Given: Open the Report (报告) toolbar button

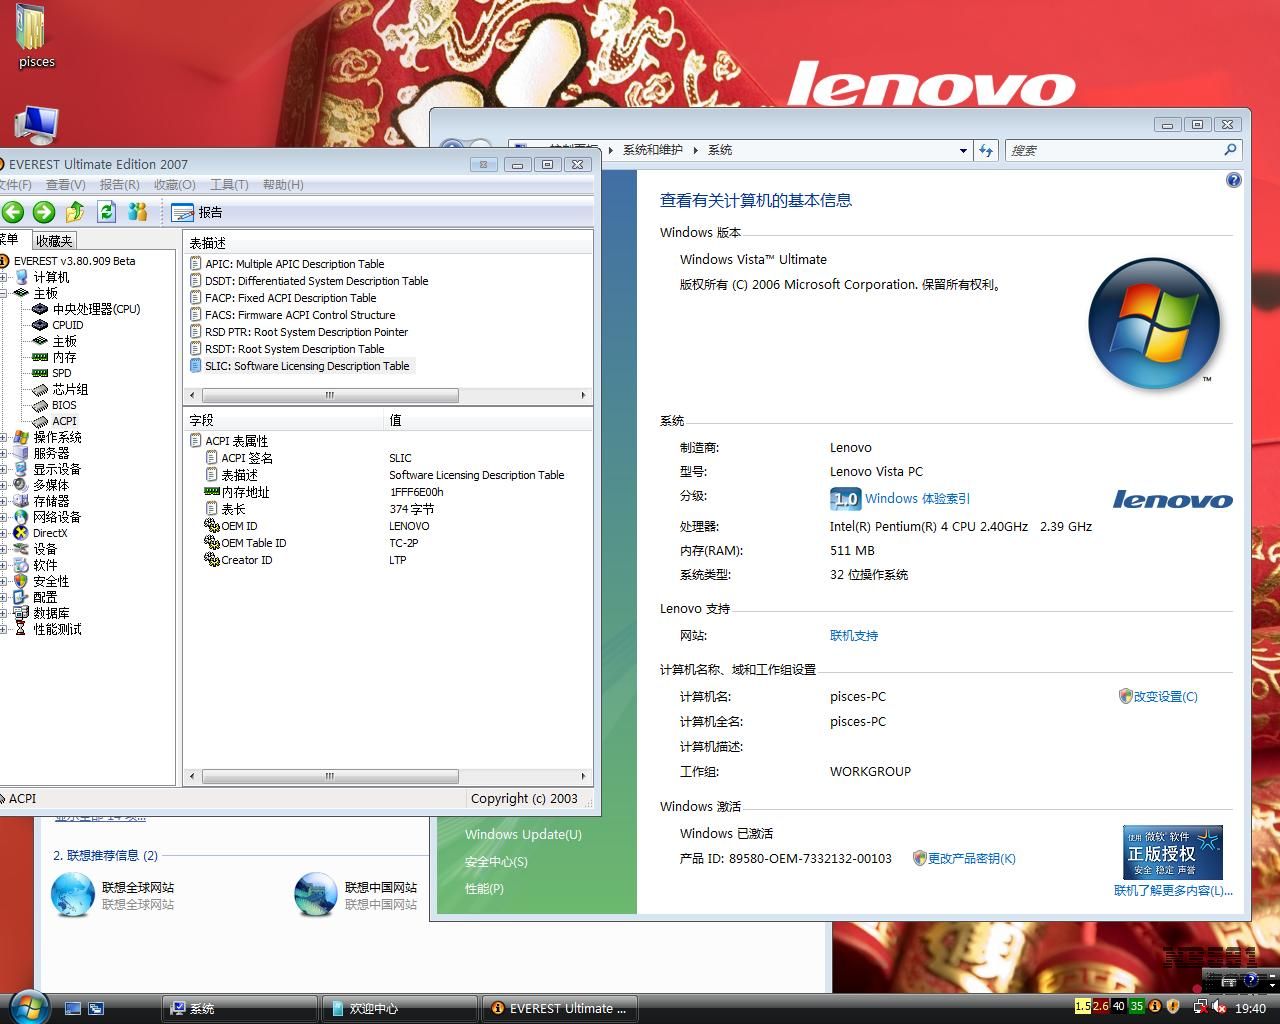Looking at the screenshot, I should point(197,212).
